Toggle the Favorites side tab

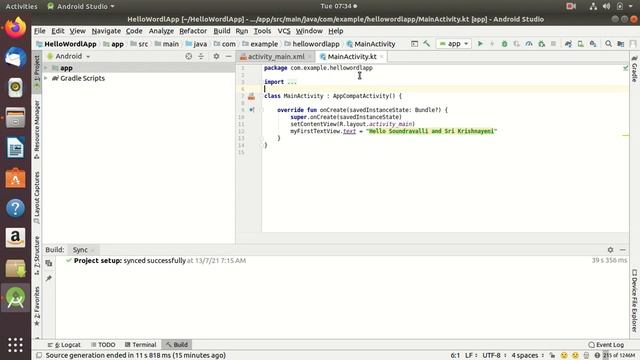pos(37,306)
